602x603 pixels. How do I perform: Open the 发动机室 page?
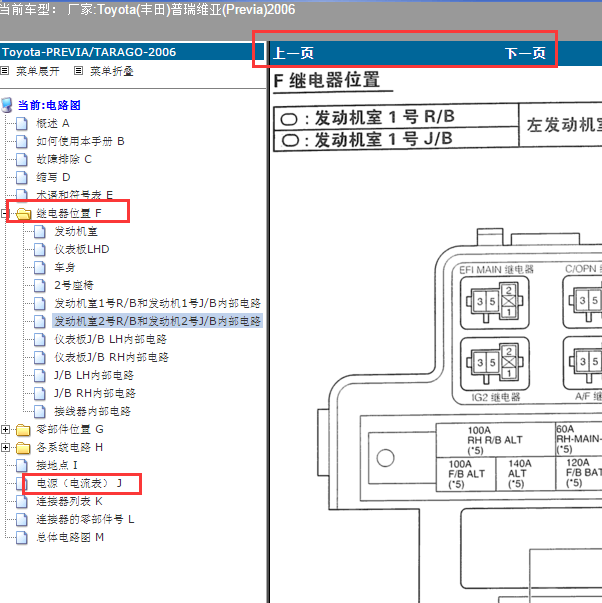(76, 231)
